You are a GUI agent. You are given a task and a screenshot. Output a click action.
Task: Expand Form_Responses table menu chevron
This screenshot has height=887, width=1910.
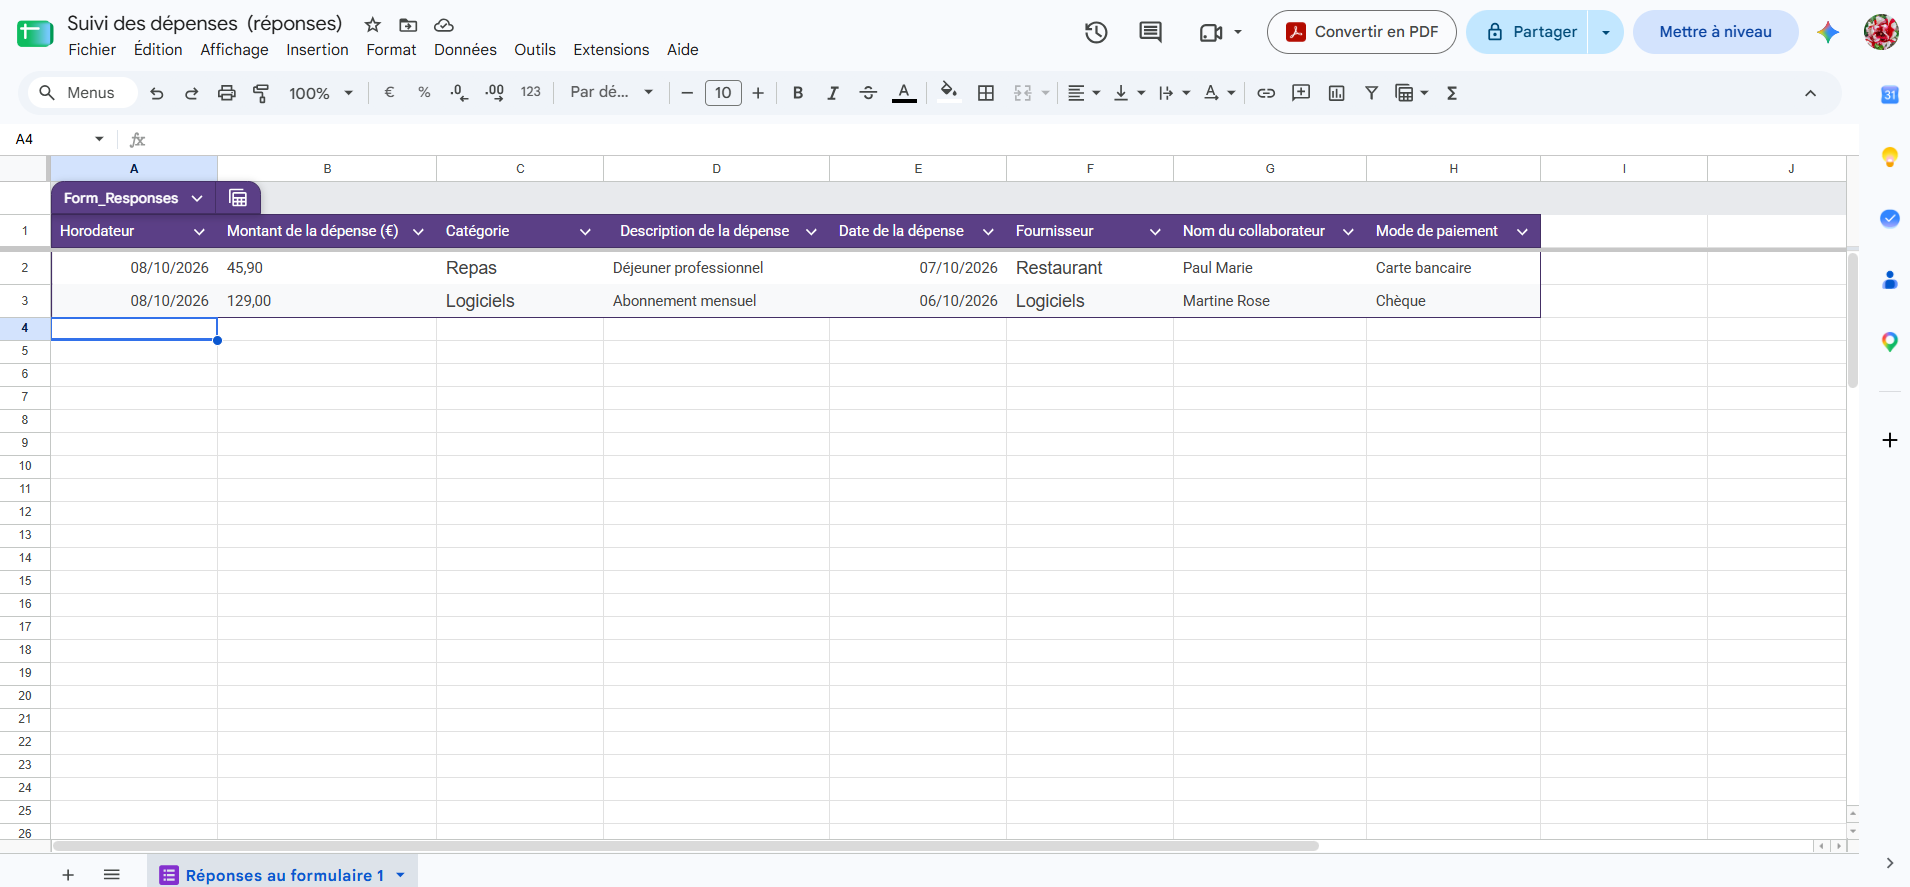pos(197,198)
